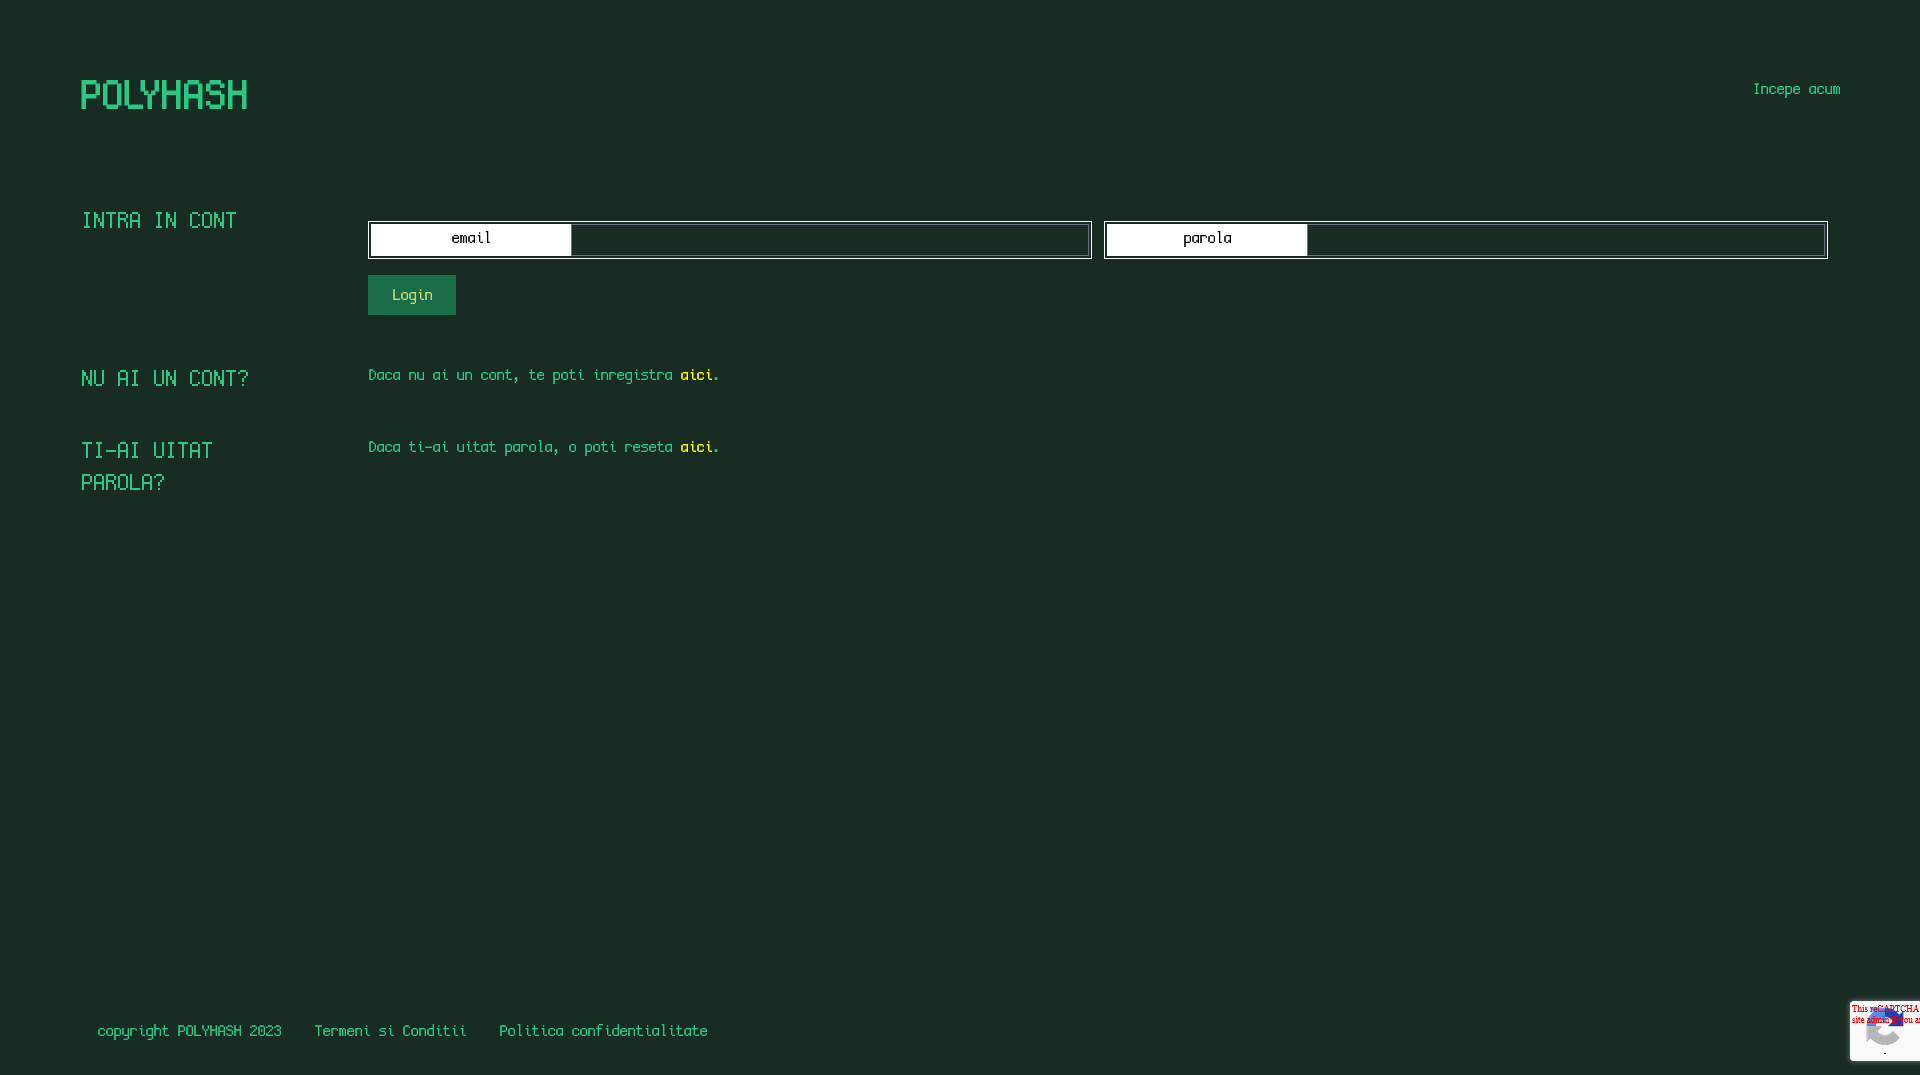The image size is (1920, 1075).
Task: Open the Incepe acum menu link
Action: [1796, 89]
